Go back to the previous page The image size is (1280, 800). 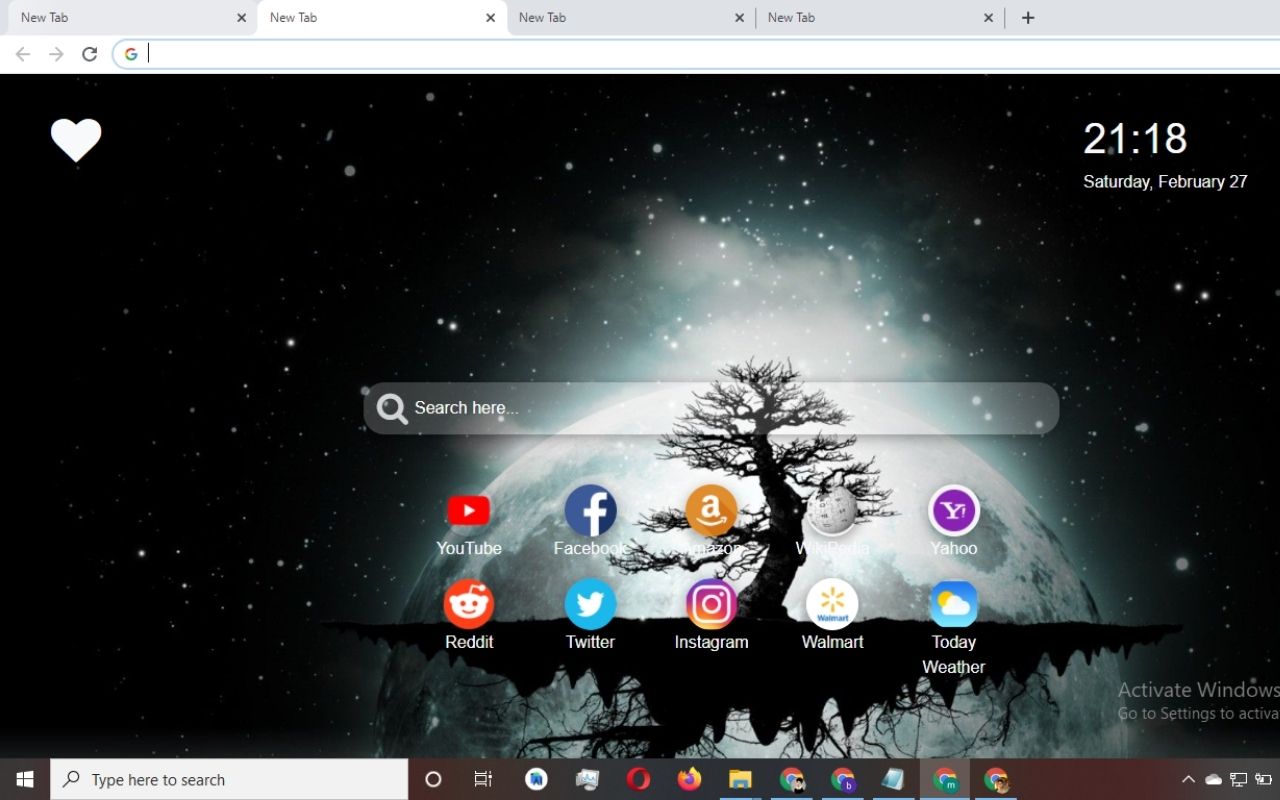click(x=23, y=54)
